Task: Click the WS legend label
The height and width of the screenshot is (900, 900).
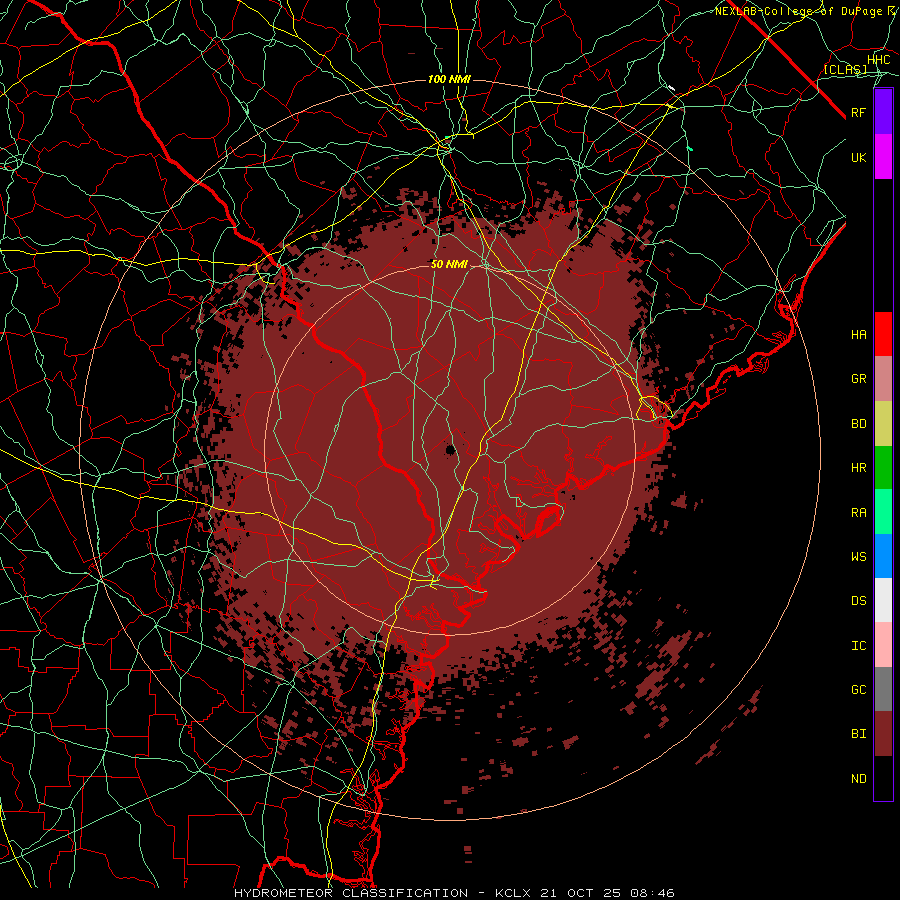Action: 859,556
